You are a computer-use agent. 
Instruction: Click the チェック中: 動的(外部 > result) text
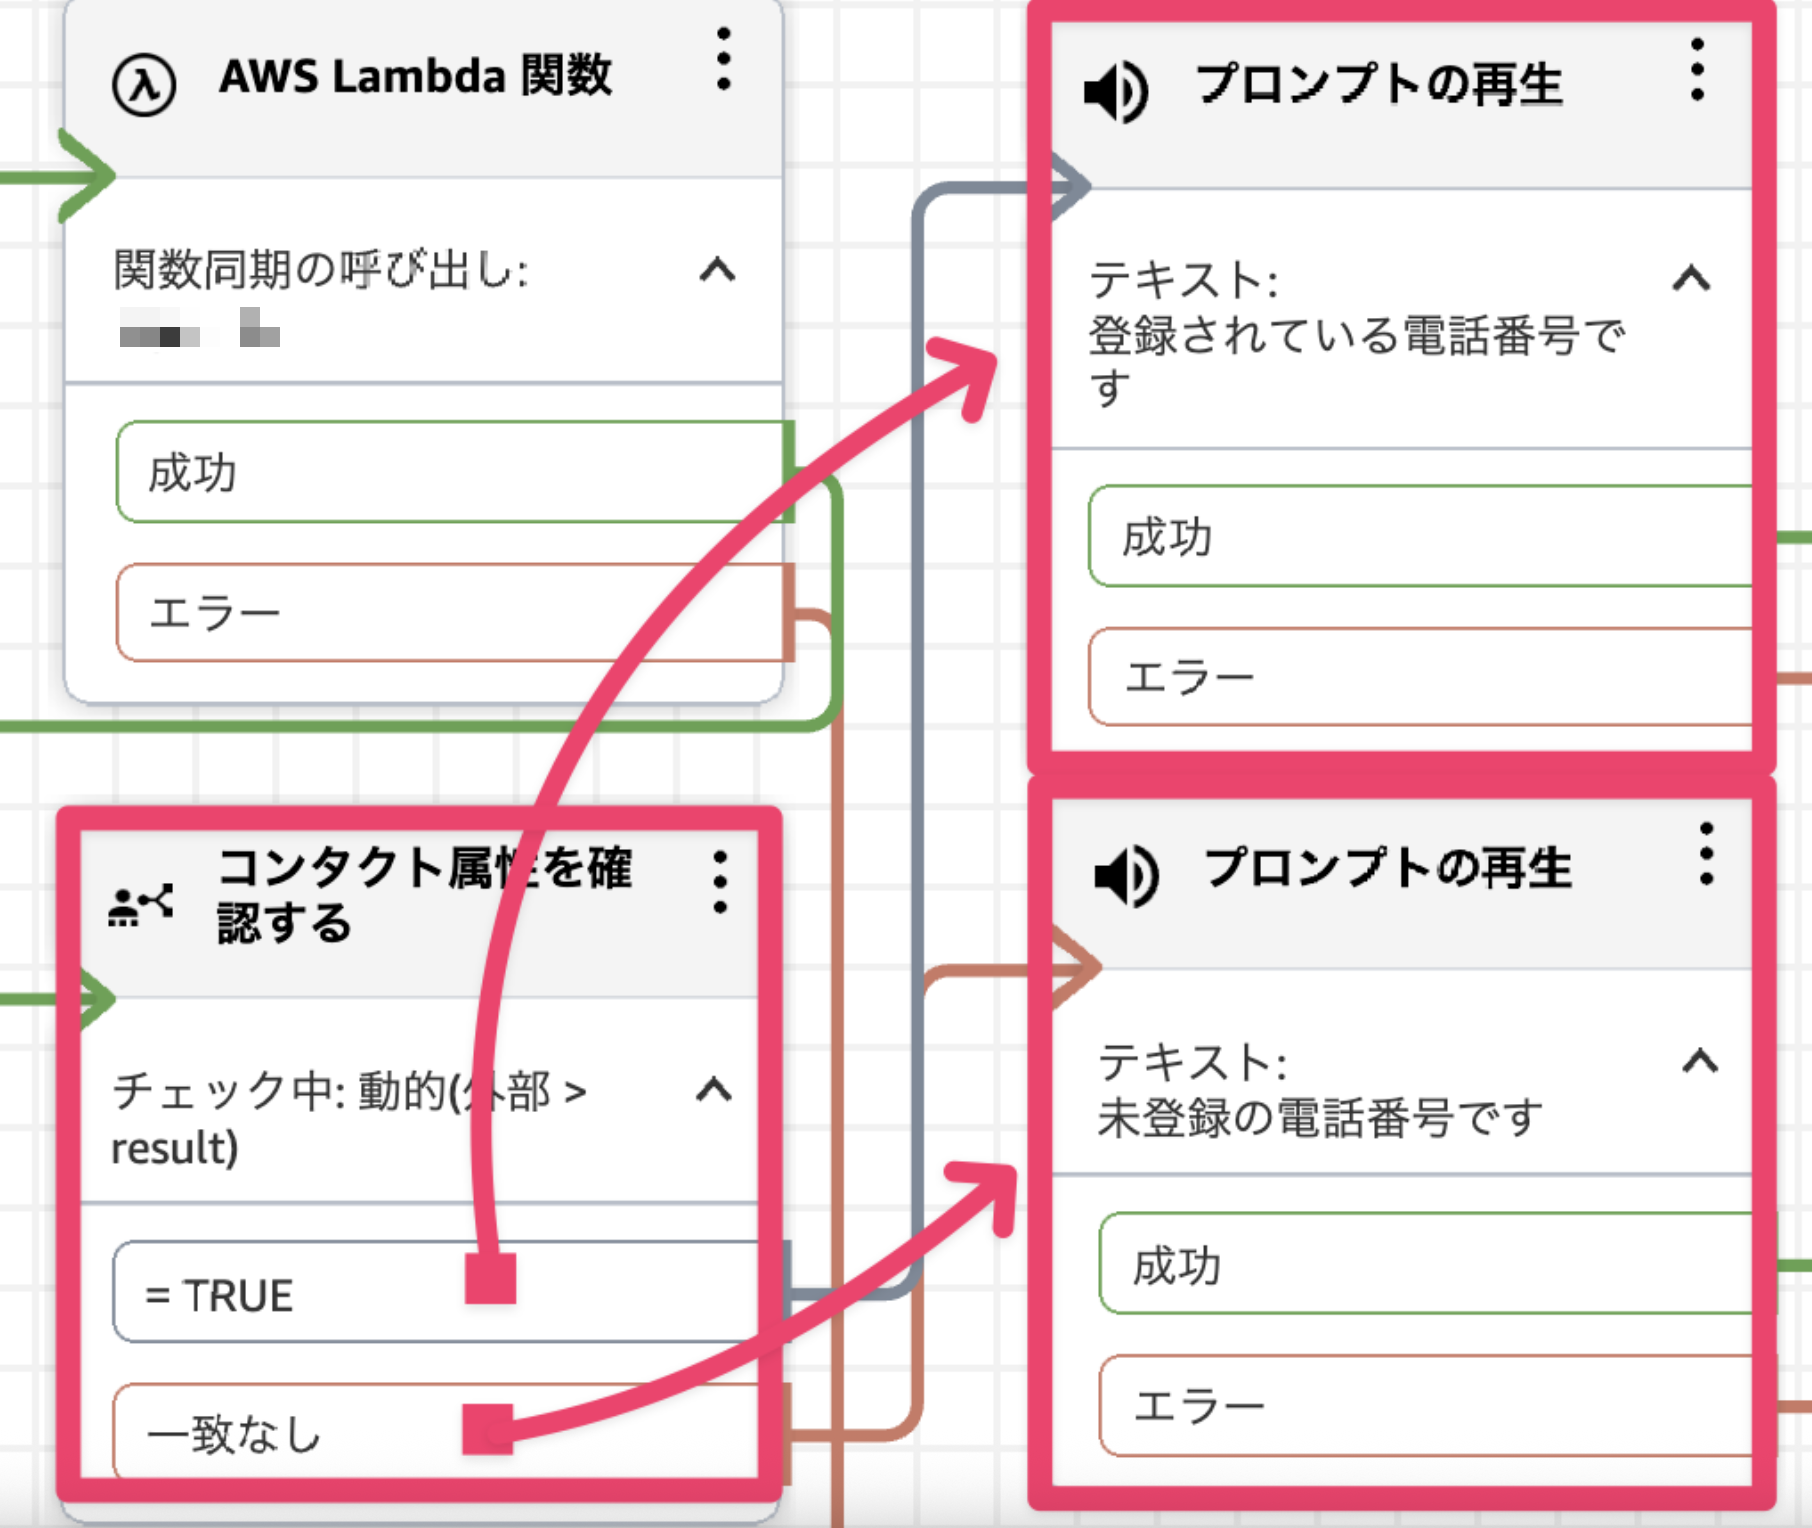348,1118
